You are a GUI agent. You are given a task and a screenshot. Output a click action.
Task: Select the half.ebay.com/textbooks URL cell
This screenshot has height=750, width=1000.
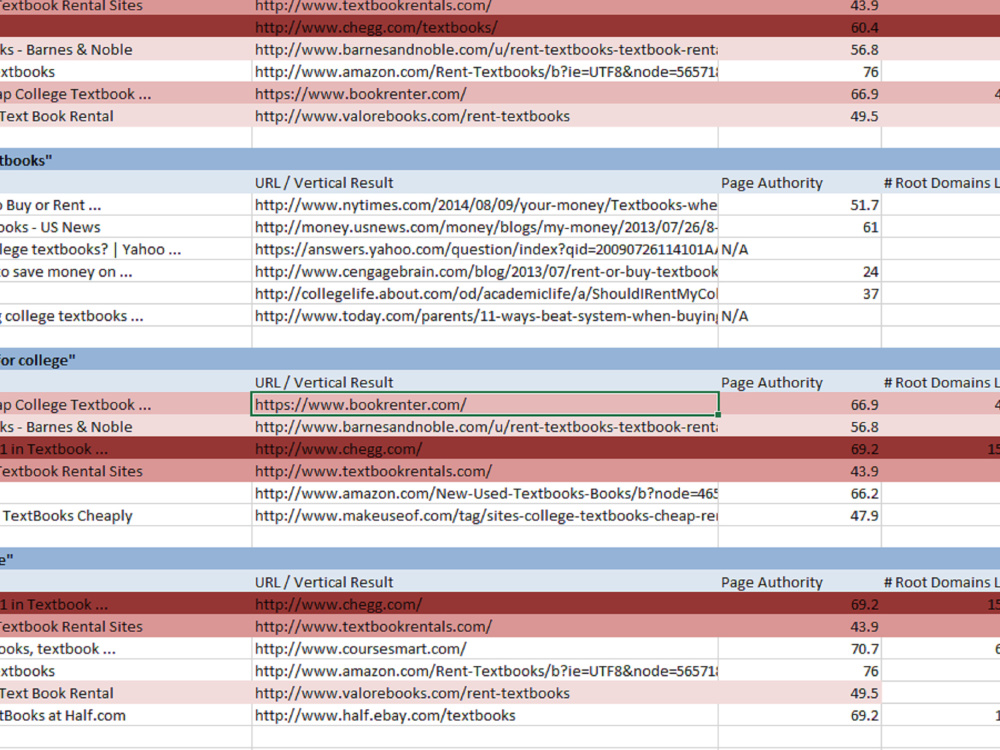point(485,716)
